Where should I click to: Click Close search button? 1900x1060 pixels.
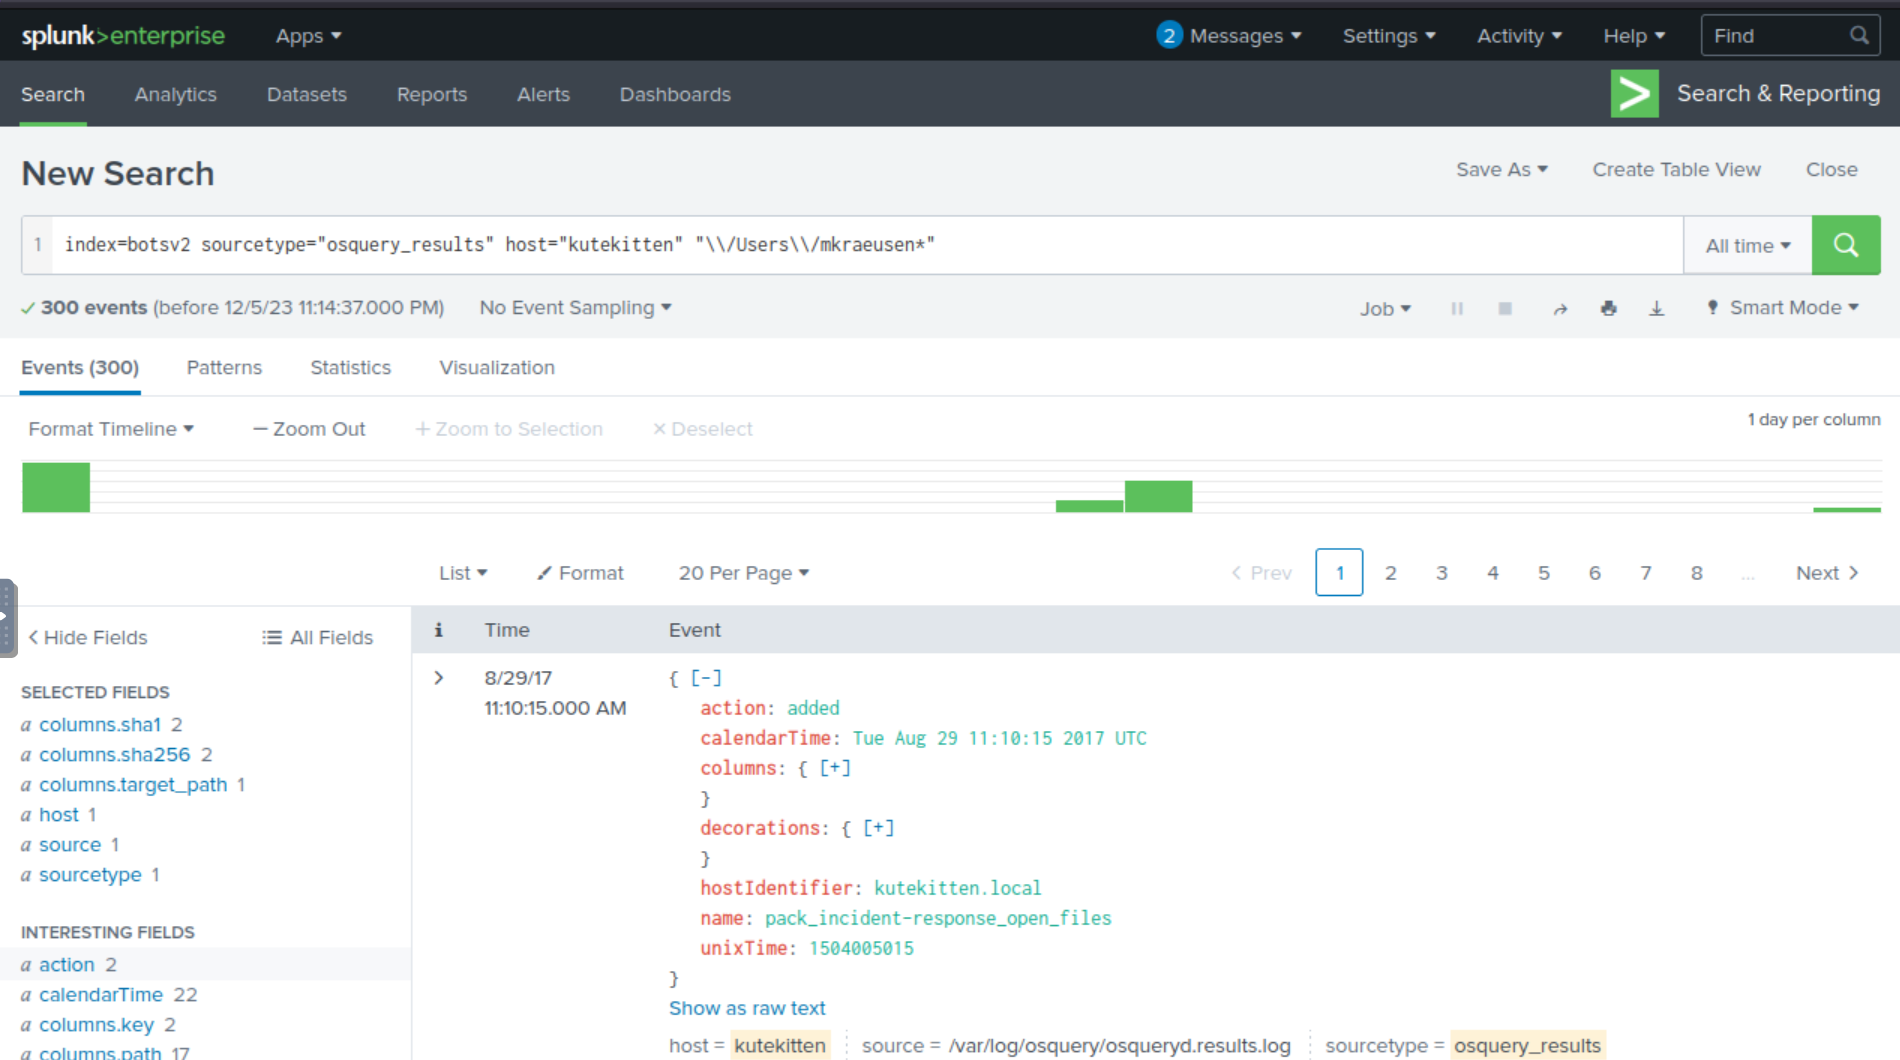pos(1832,170)
